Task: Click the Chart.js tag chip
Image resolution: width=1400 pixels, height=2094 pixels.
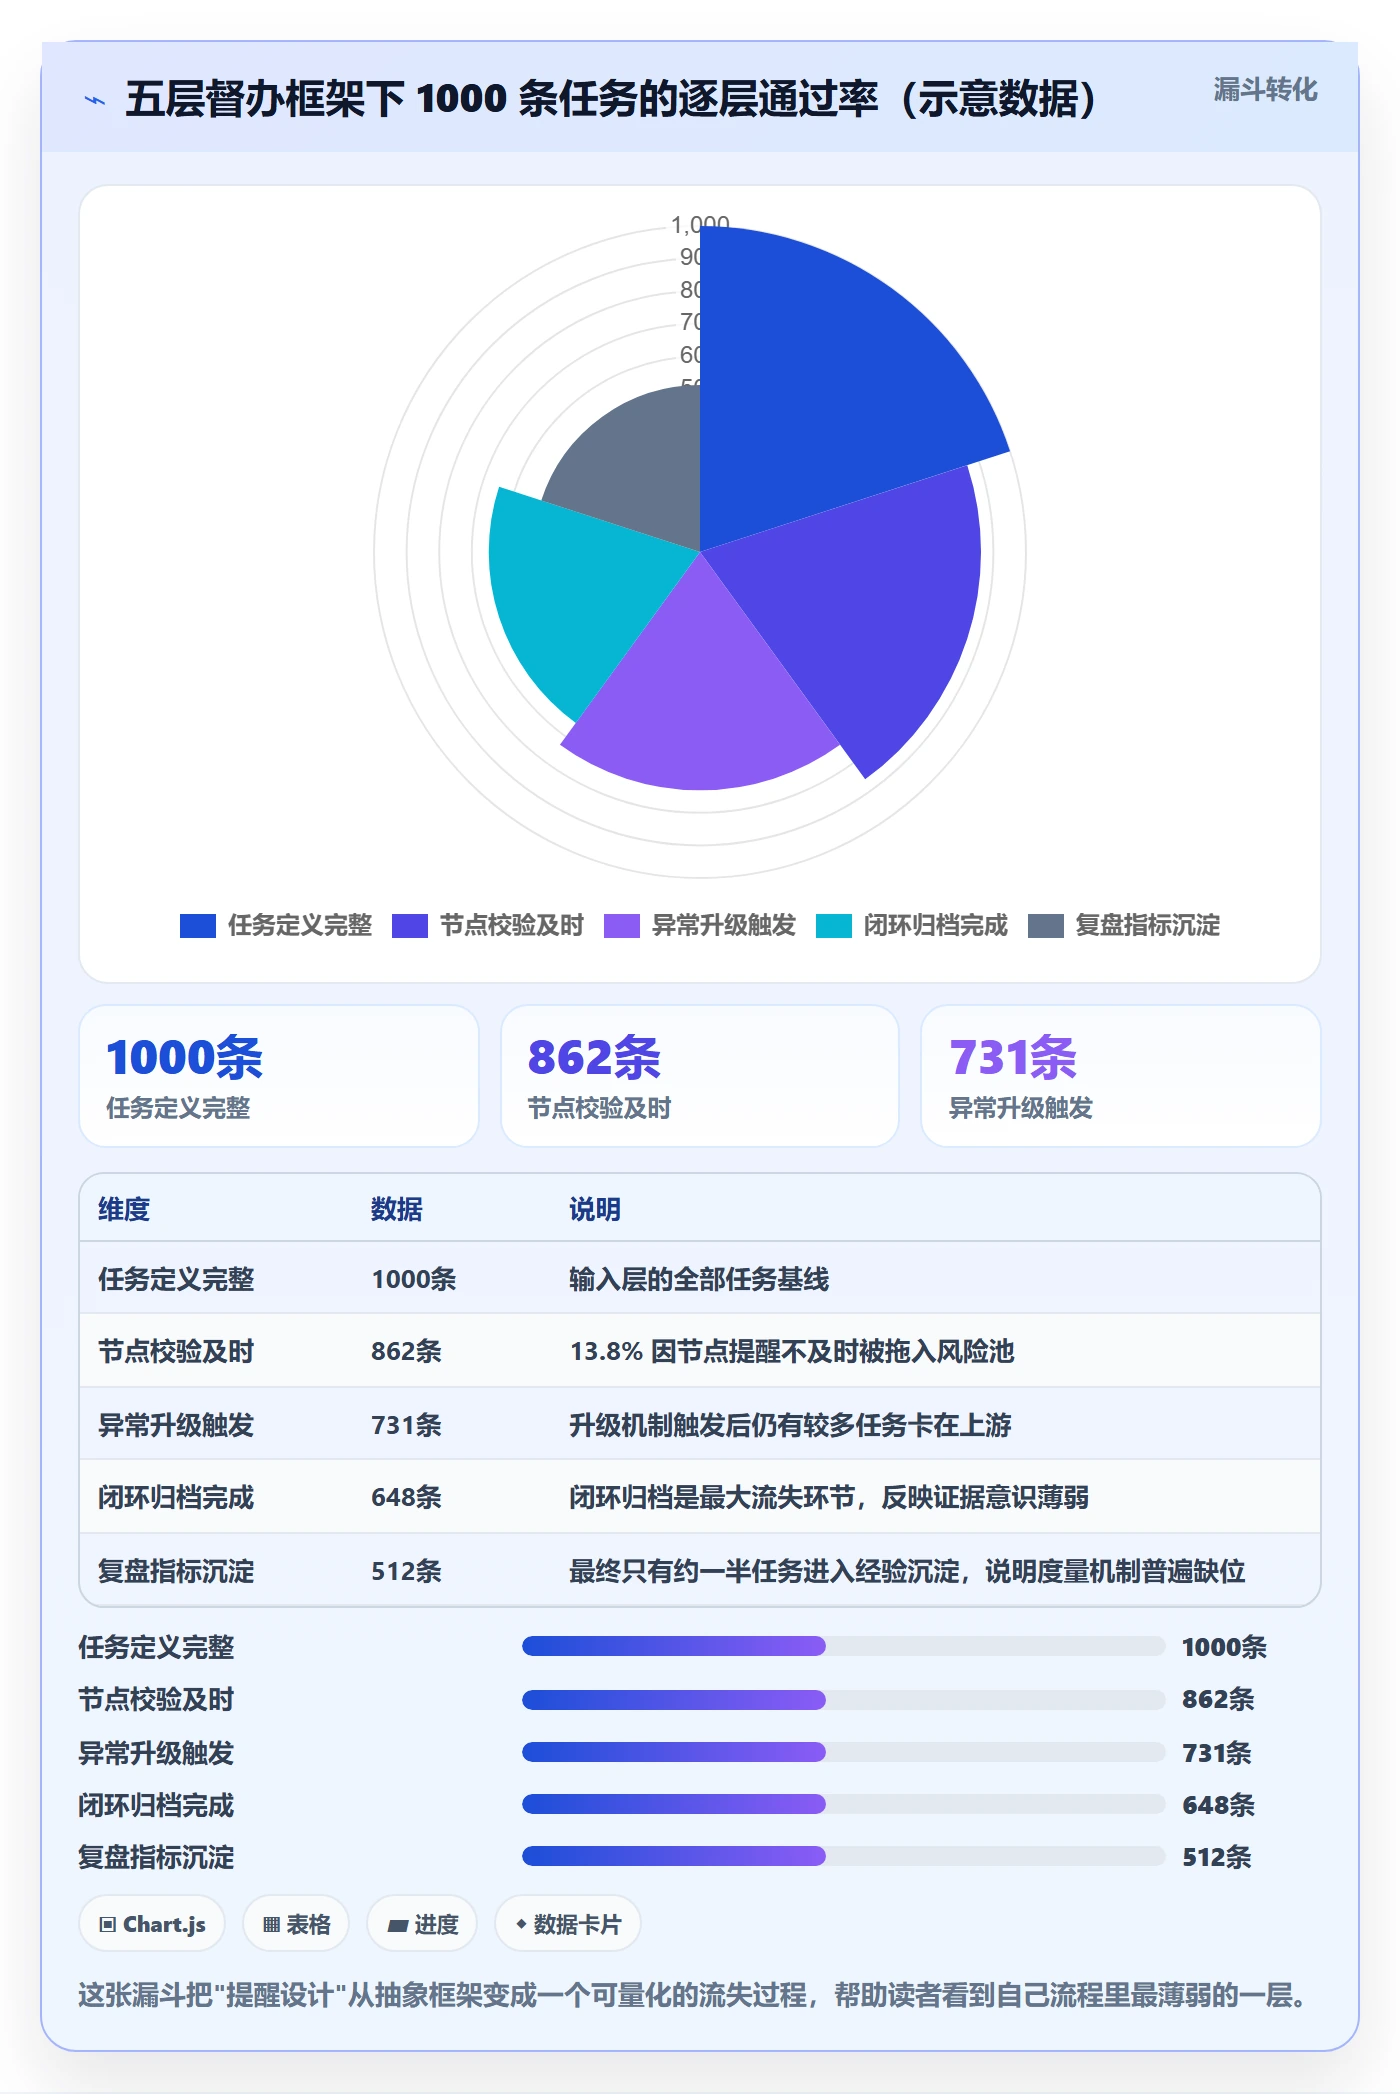Action: [152, 1924]
